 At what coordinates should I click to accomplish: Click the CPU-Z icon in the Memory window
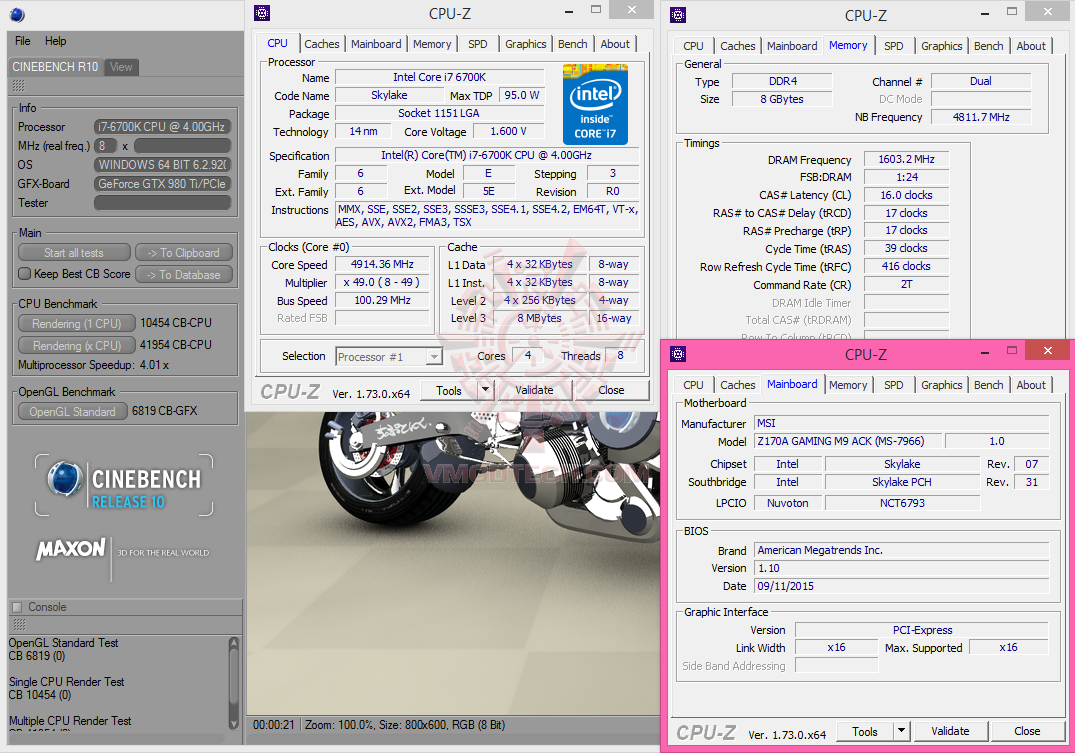678,14
